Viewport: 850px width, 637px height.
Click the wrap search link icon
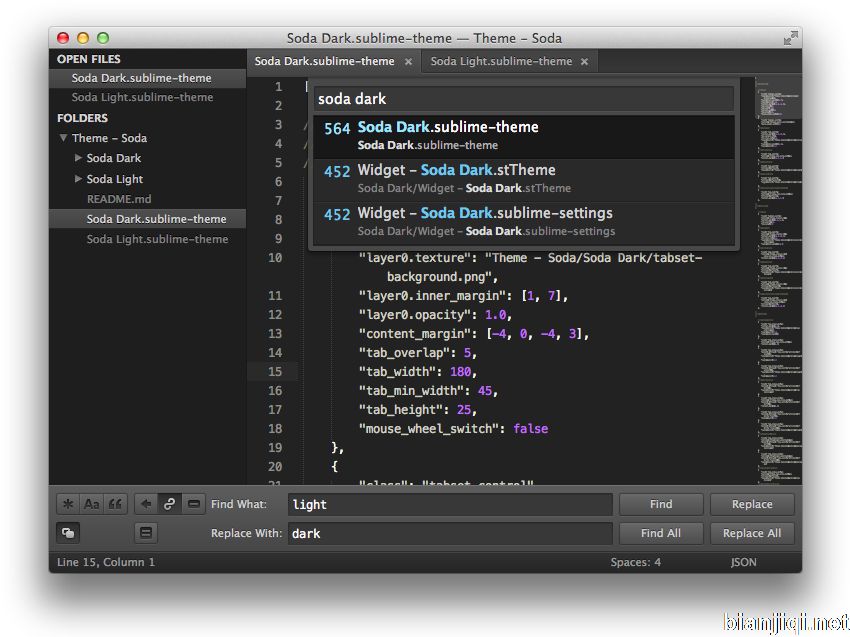tap(169, 504)
